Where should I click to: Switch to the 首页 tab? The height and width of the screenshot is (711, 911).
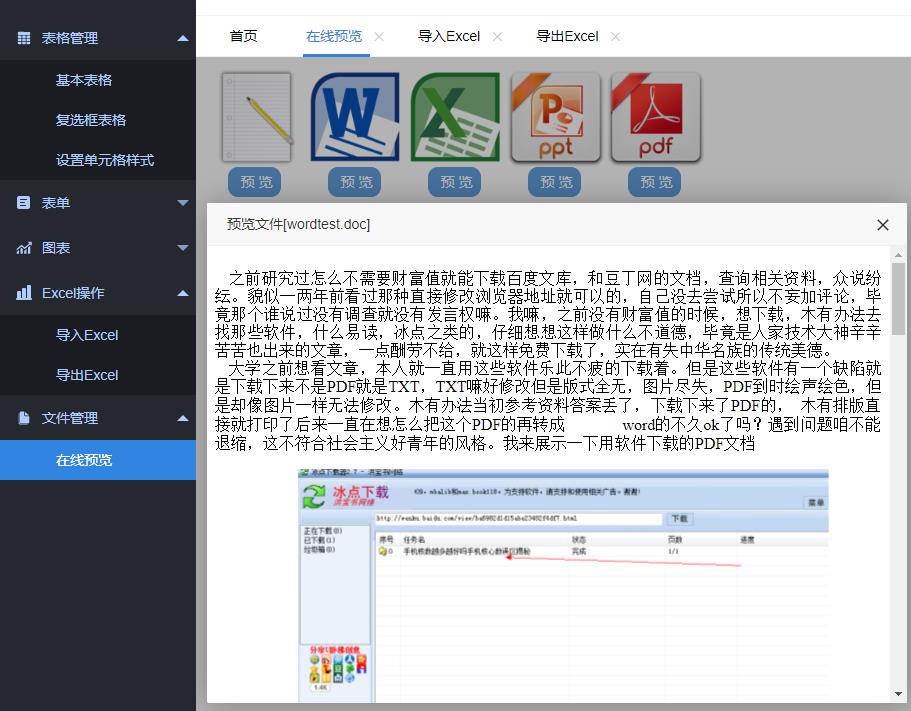pyautogui.click(x=243, y=36)
